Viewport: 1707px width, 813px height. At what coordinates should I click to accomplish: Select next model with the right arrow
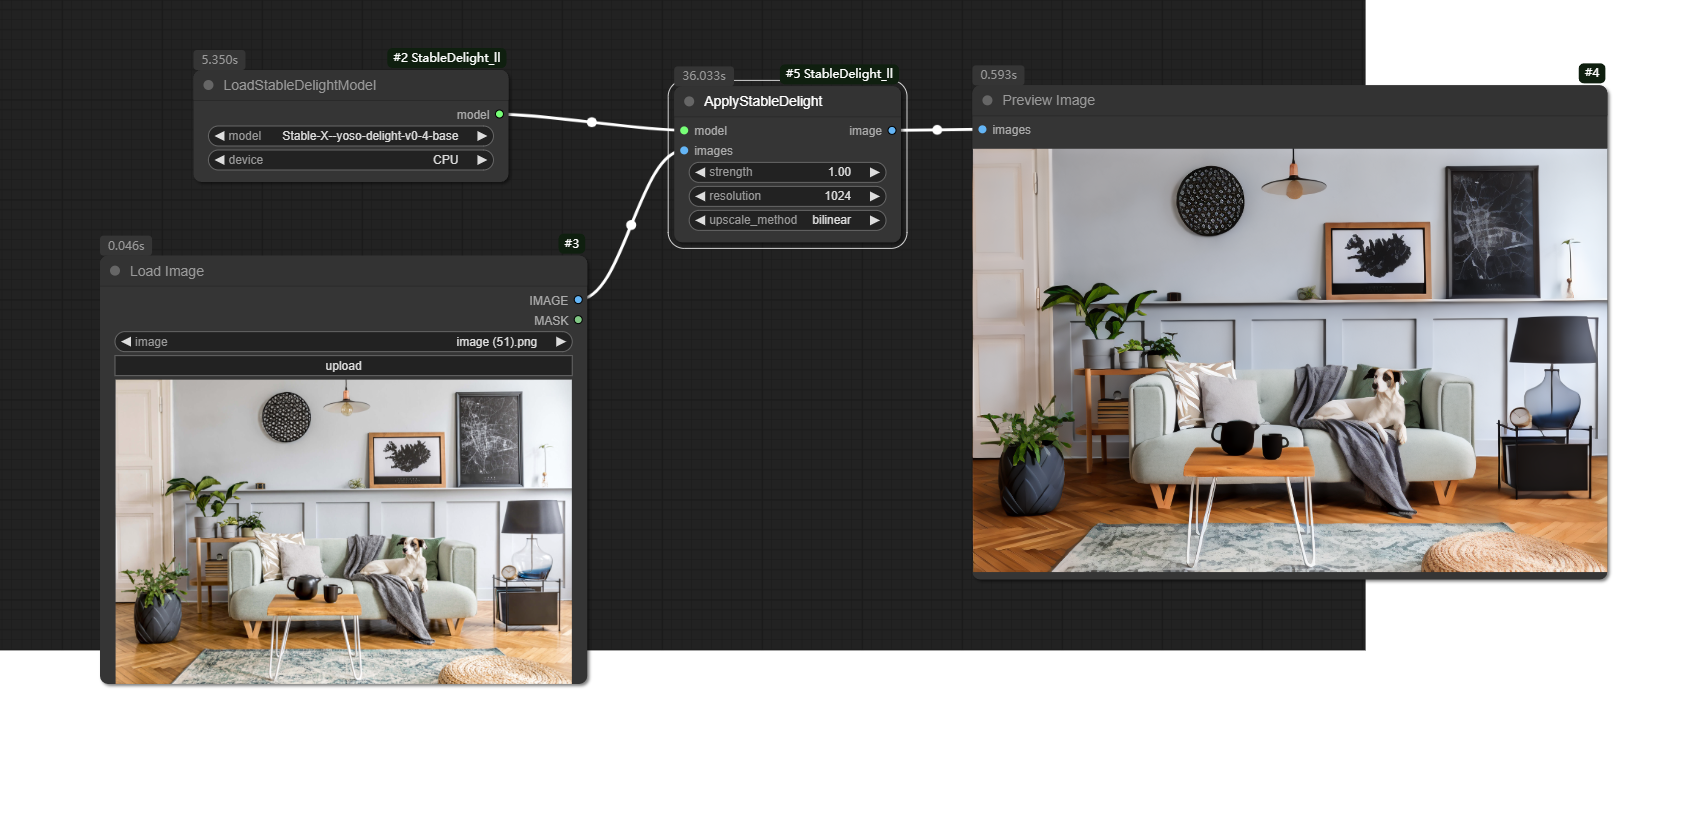(482, 136)
